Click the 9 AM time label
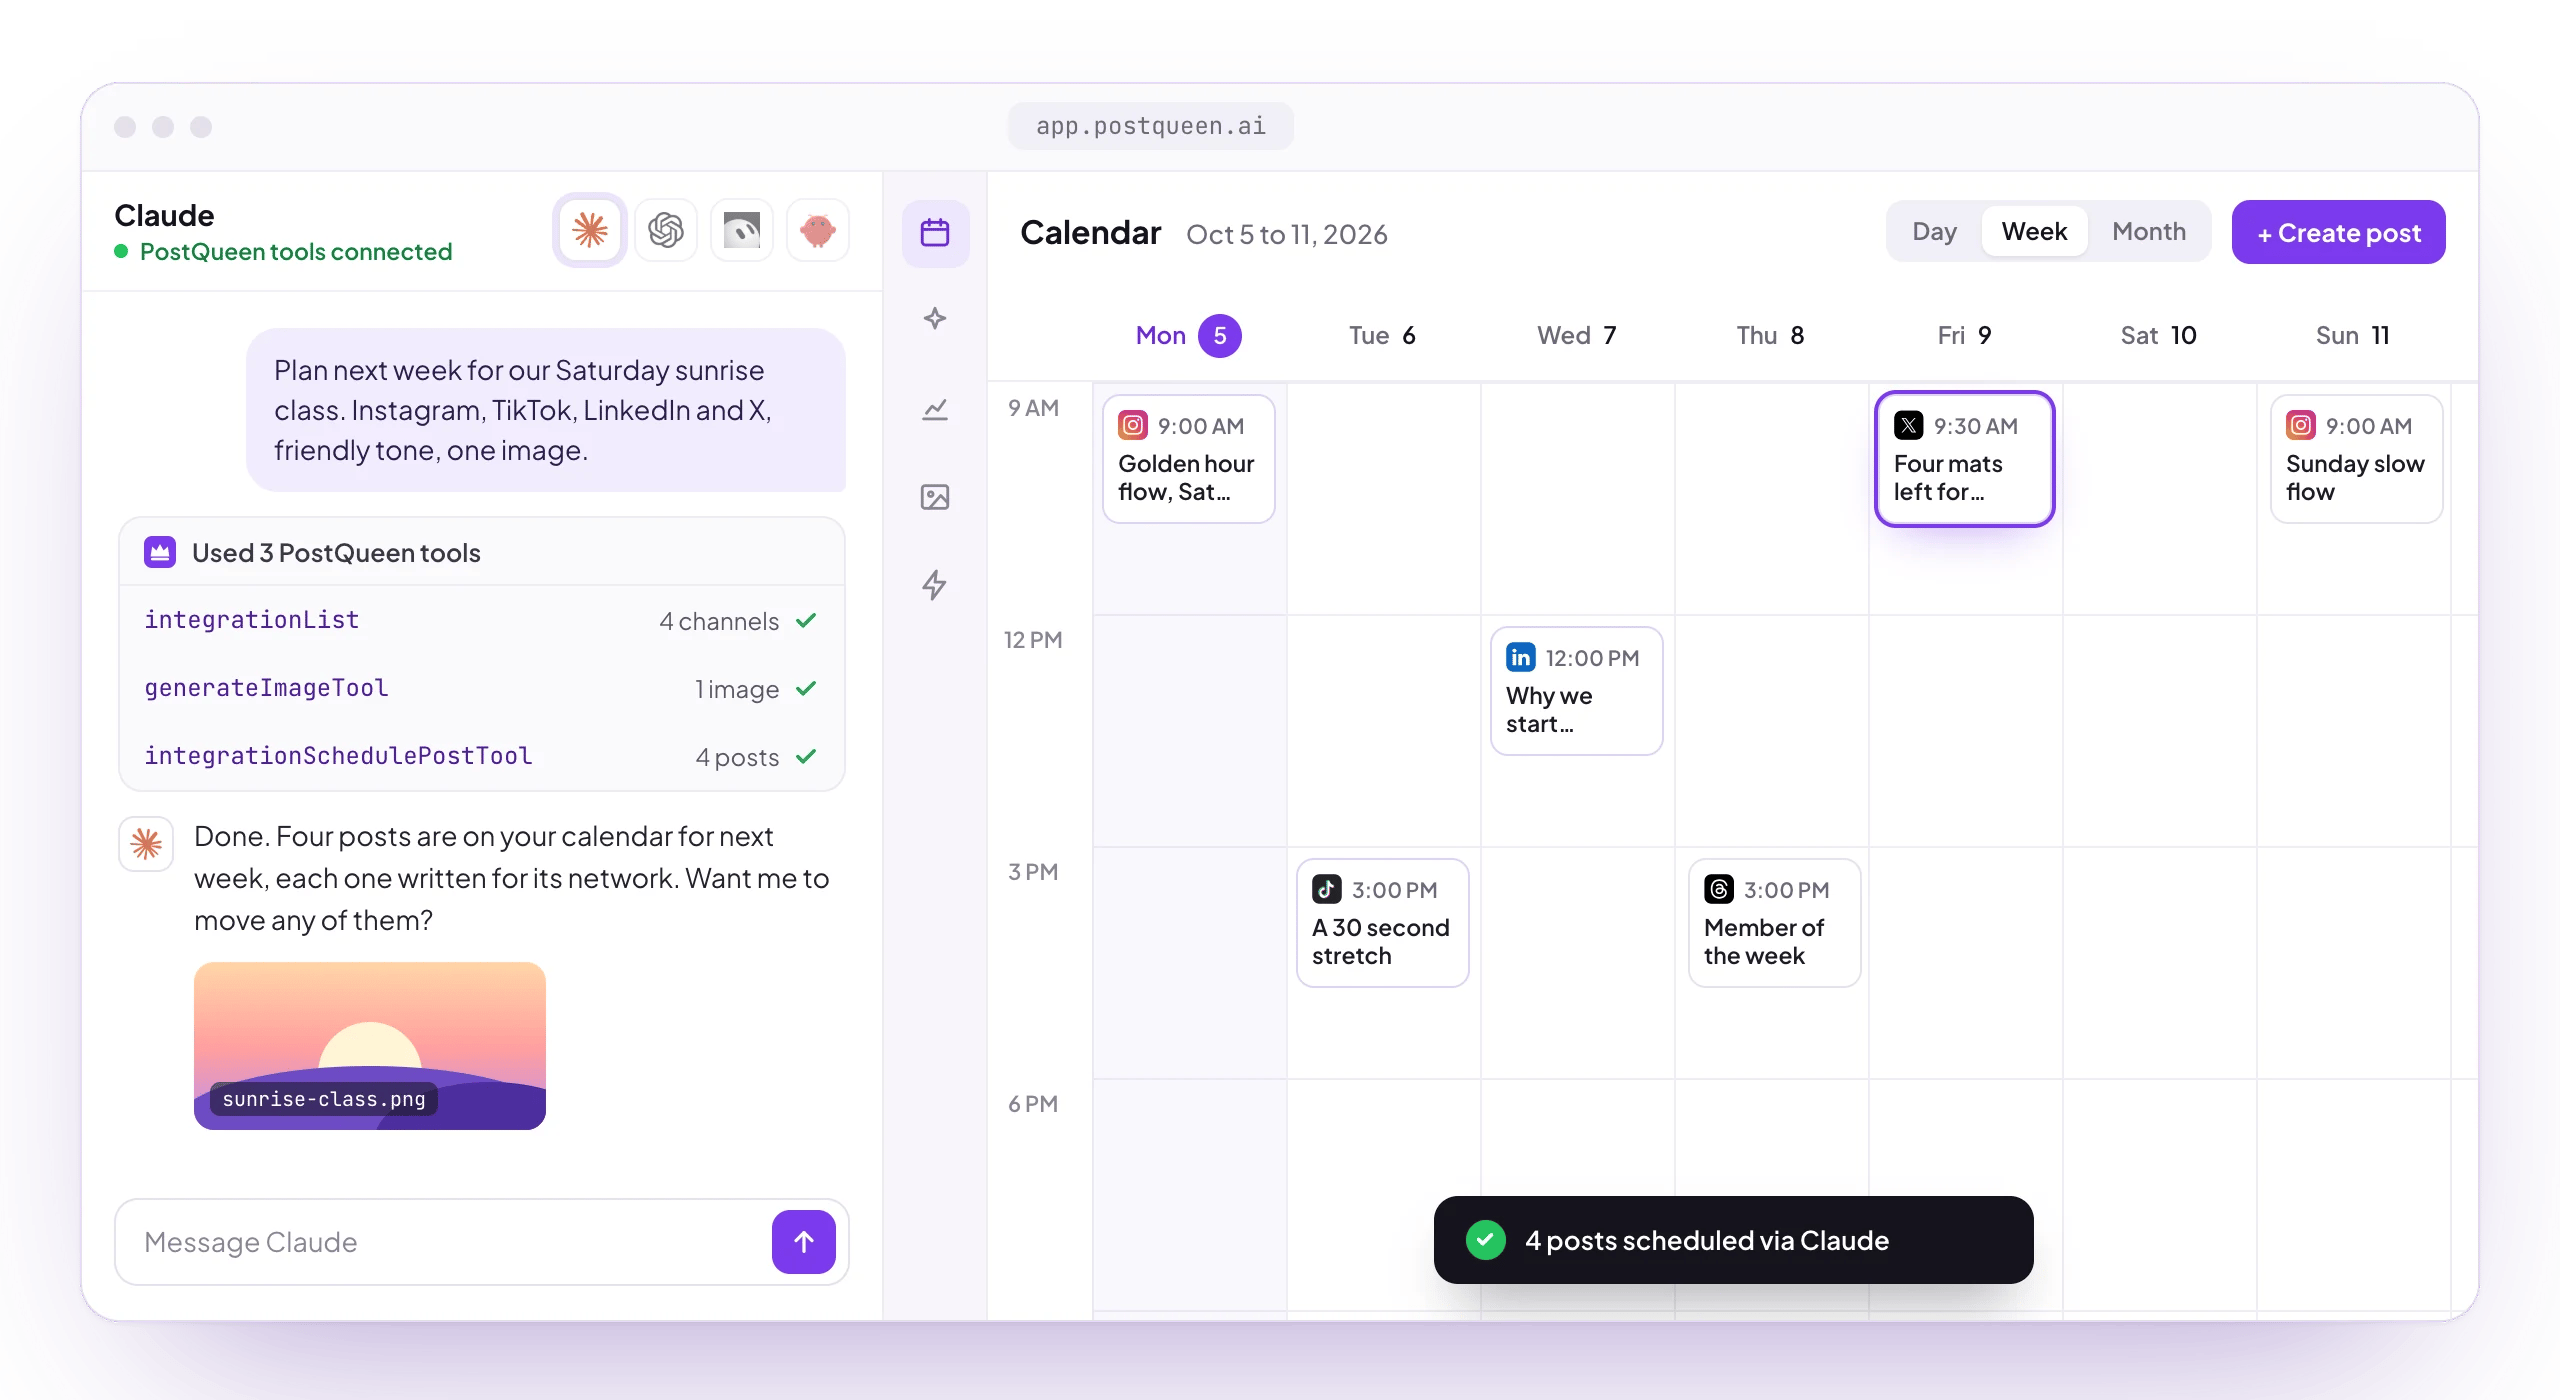 tap(1033, 408)
